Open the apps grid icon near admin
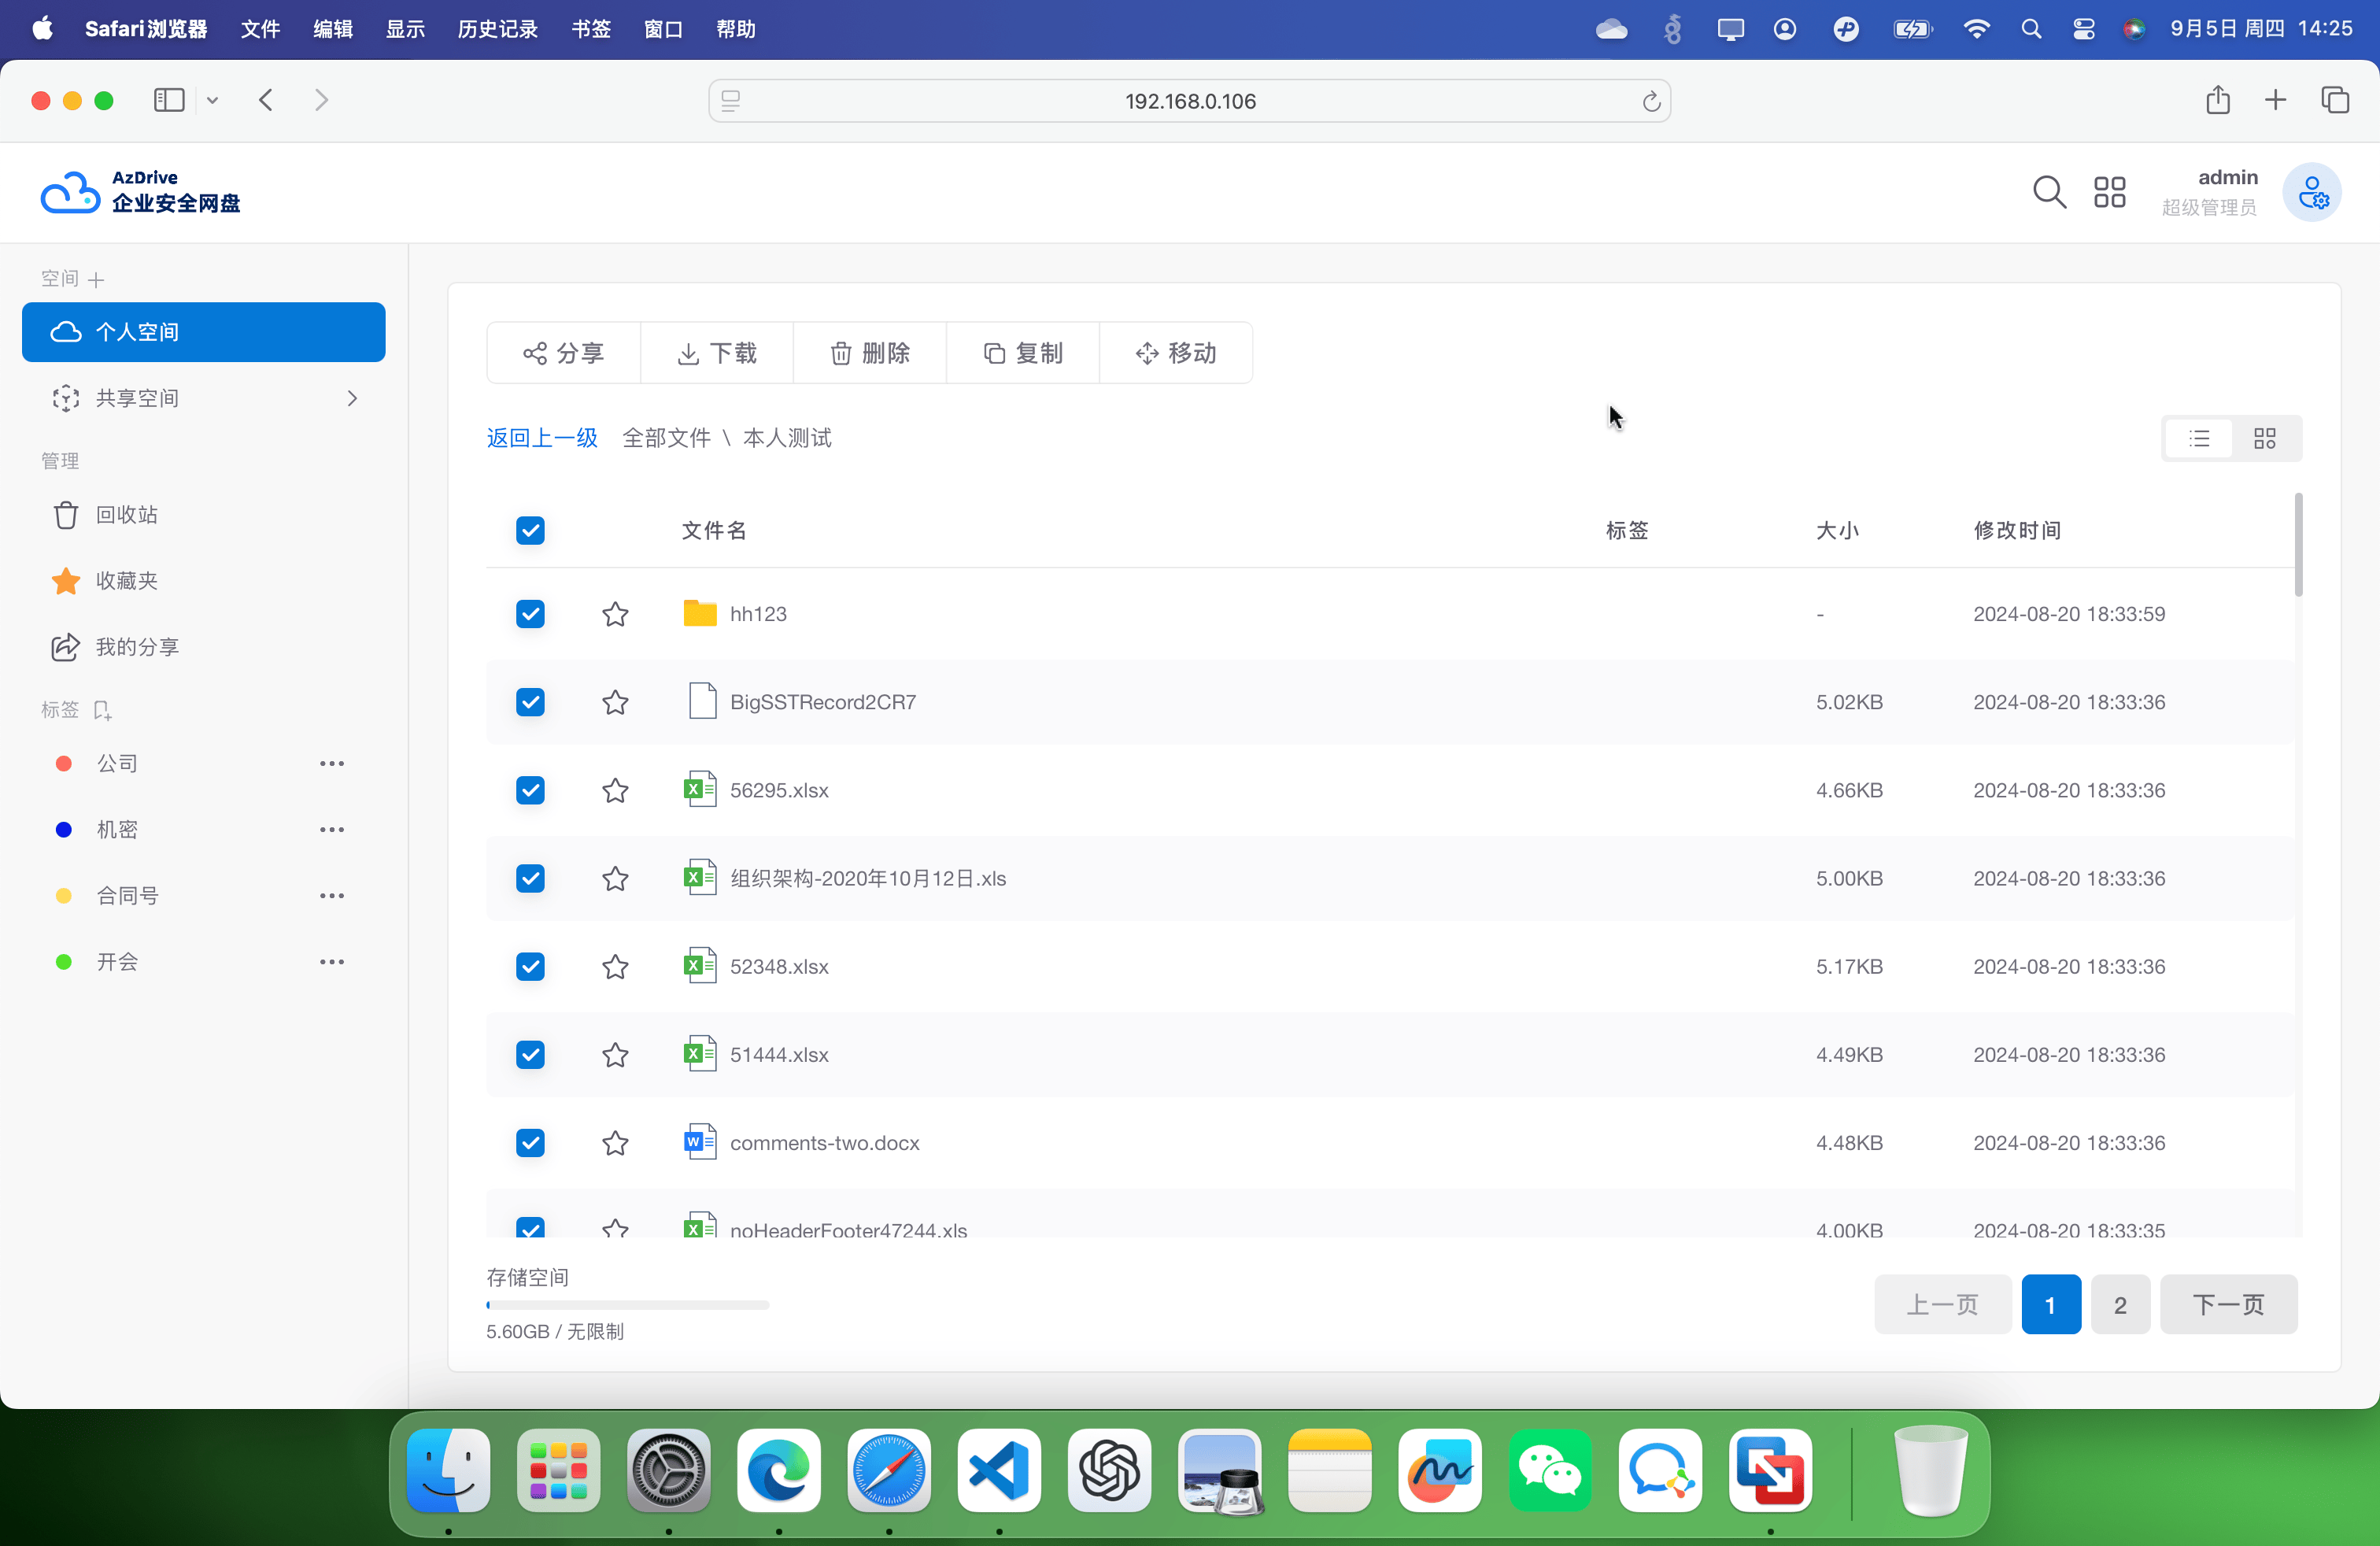 [2109, 192]
